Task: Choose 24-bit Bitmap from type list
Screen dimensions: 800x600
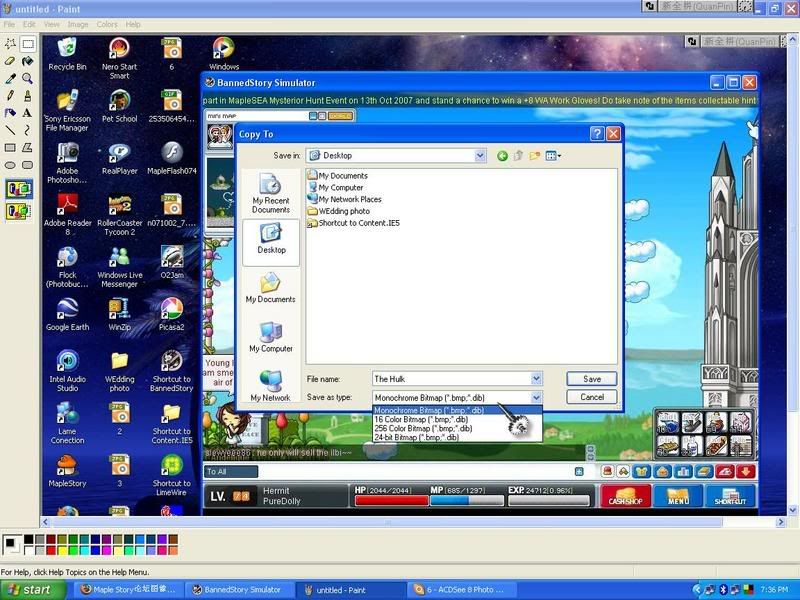Action: coord(457,437)
